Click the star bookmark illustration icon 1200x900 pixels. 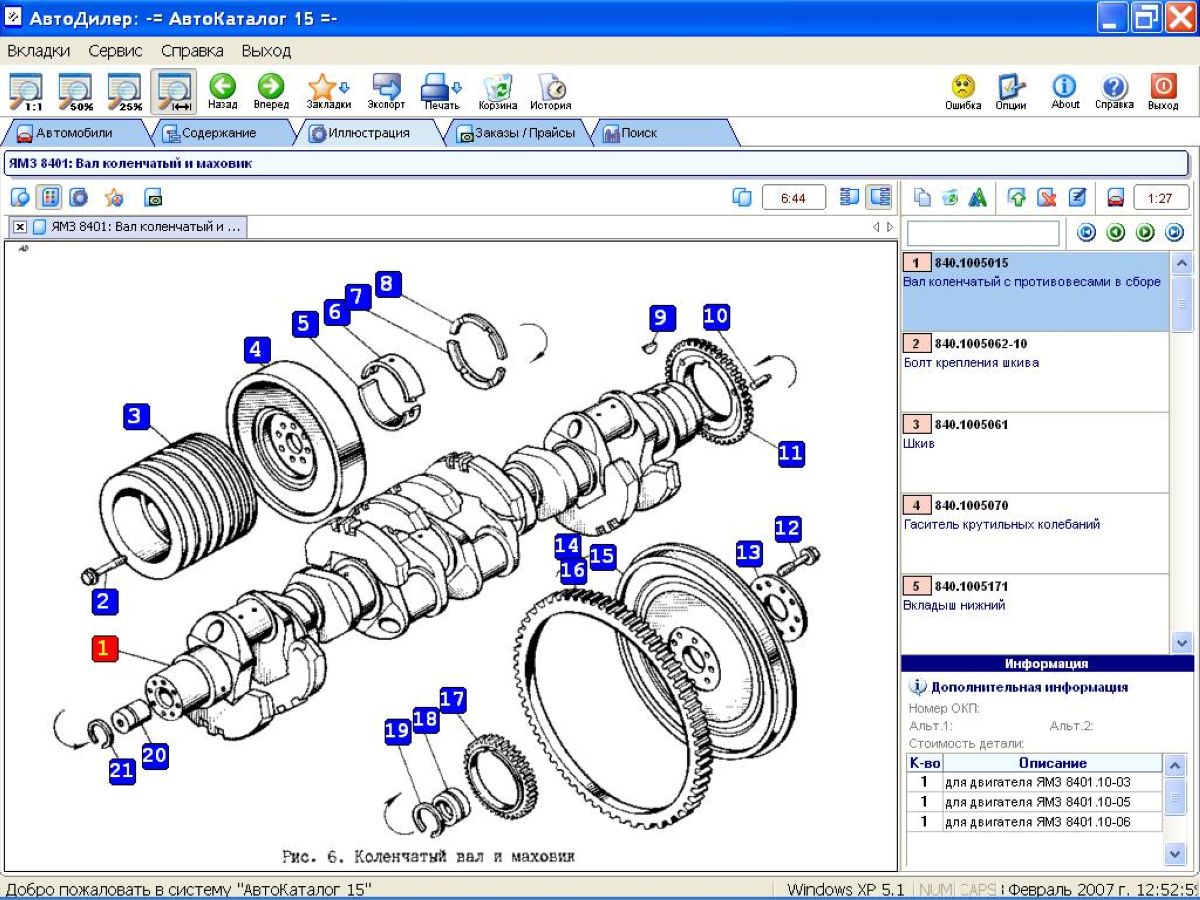113,197
